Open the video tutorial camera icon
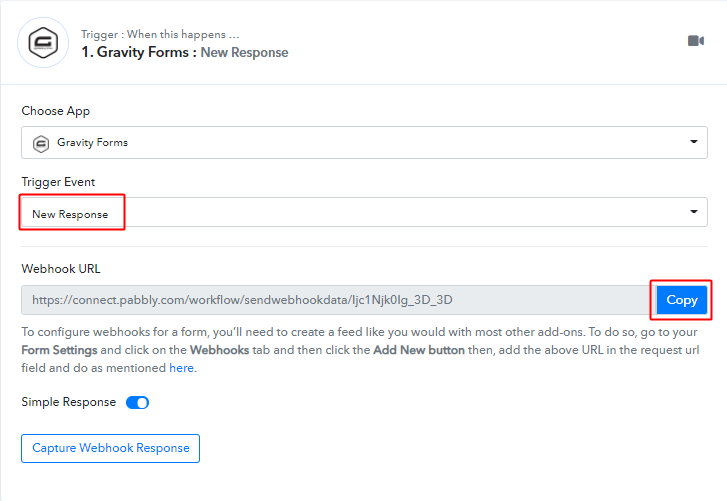 pyautogui.click(x=695, y=41)
